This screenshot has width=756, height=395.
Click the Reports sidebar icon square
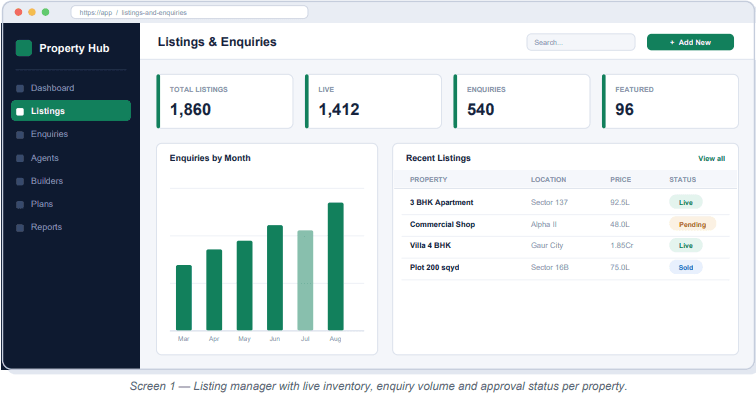[20, 228]
